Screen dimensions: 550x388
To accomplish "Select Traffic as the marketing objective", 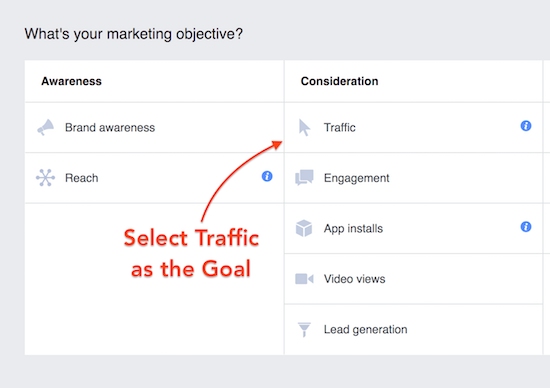I will (413, 127).
